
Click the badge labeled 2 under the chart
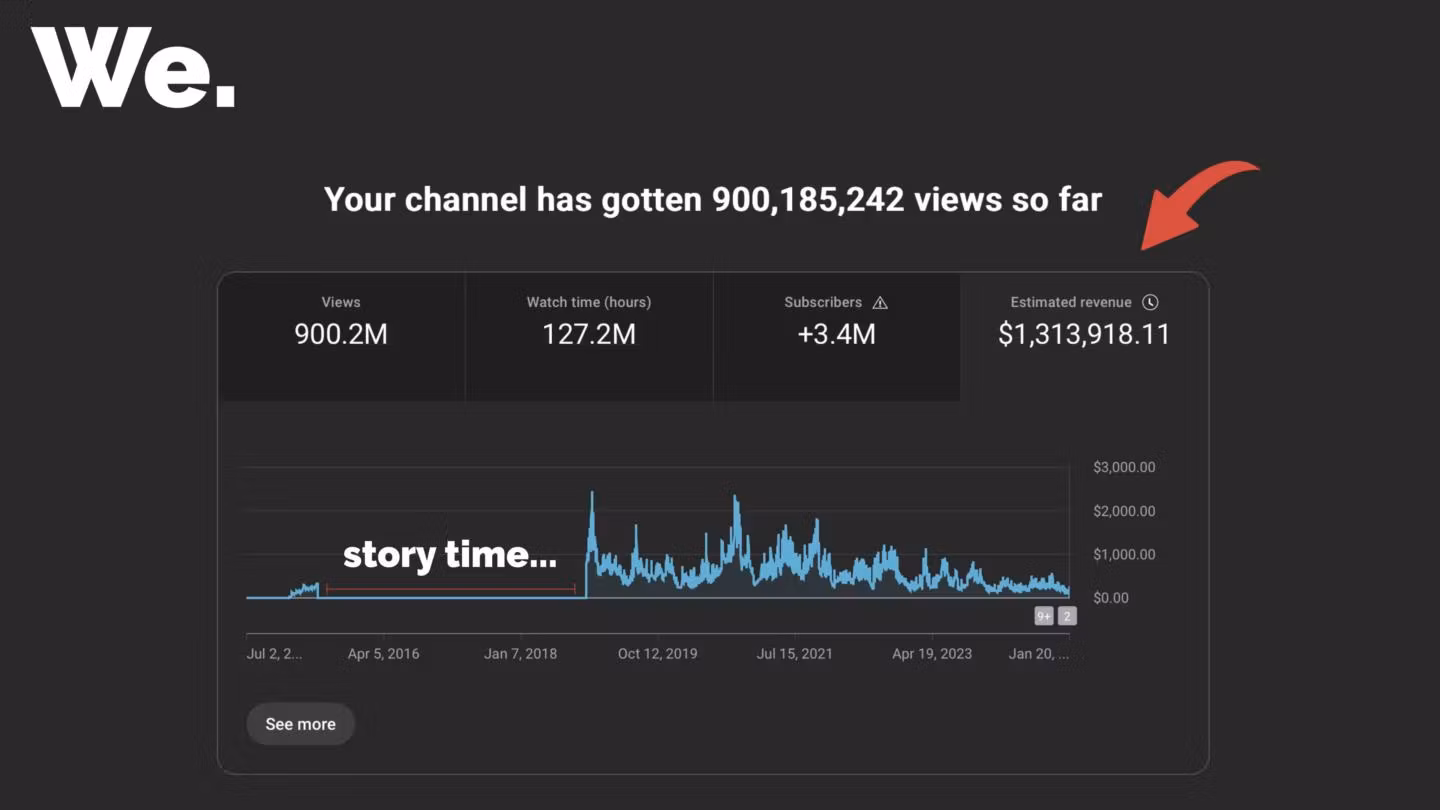(x=1067, y=616)
